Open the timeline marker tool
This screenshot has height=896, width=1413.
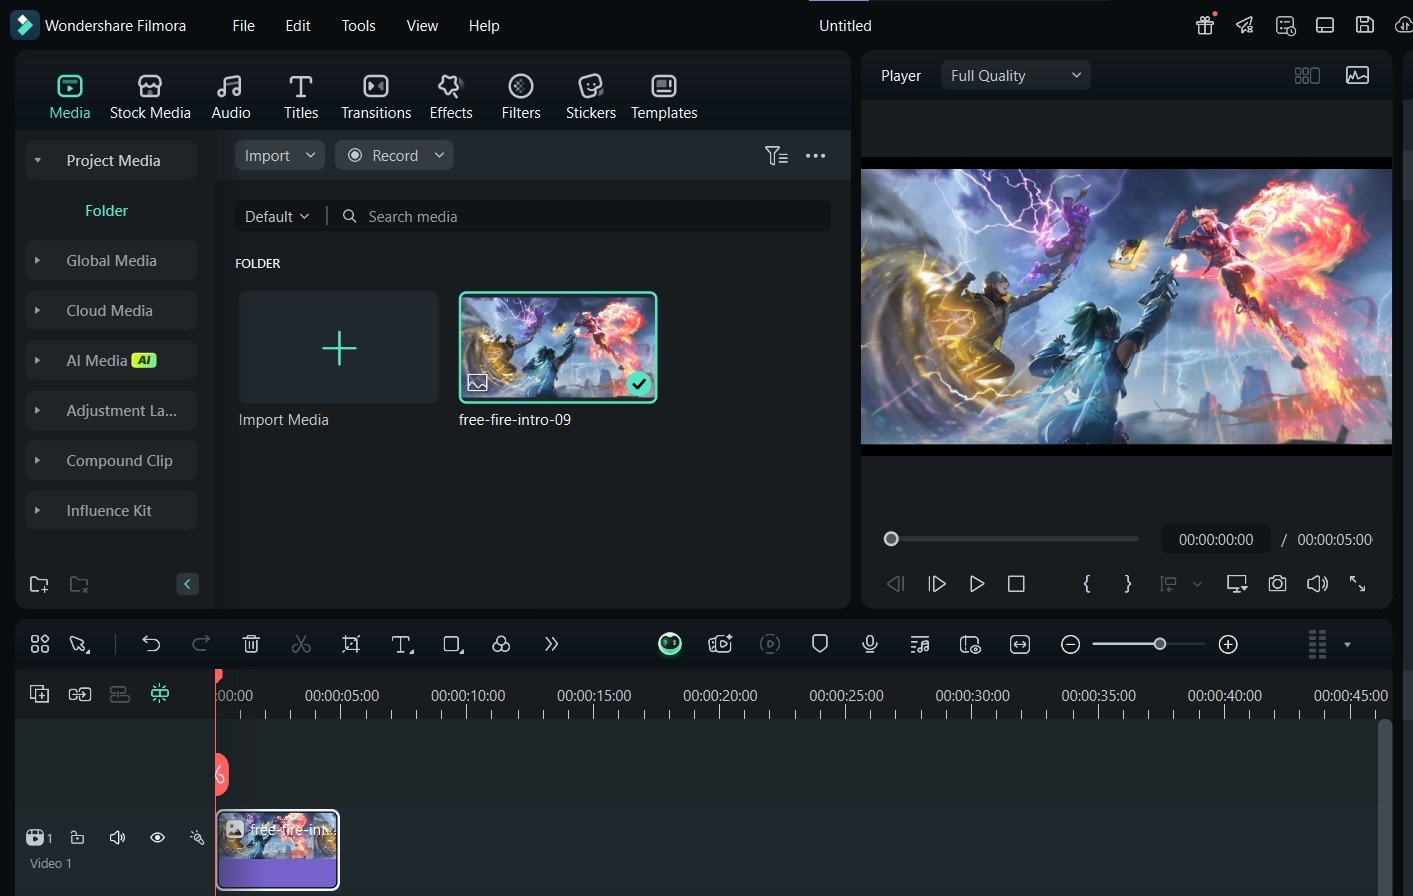click(x=820, y=644)
